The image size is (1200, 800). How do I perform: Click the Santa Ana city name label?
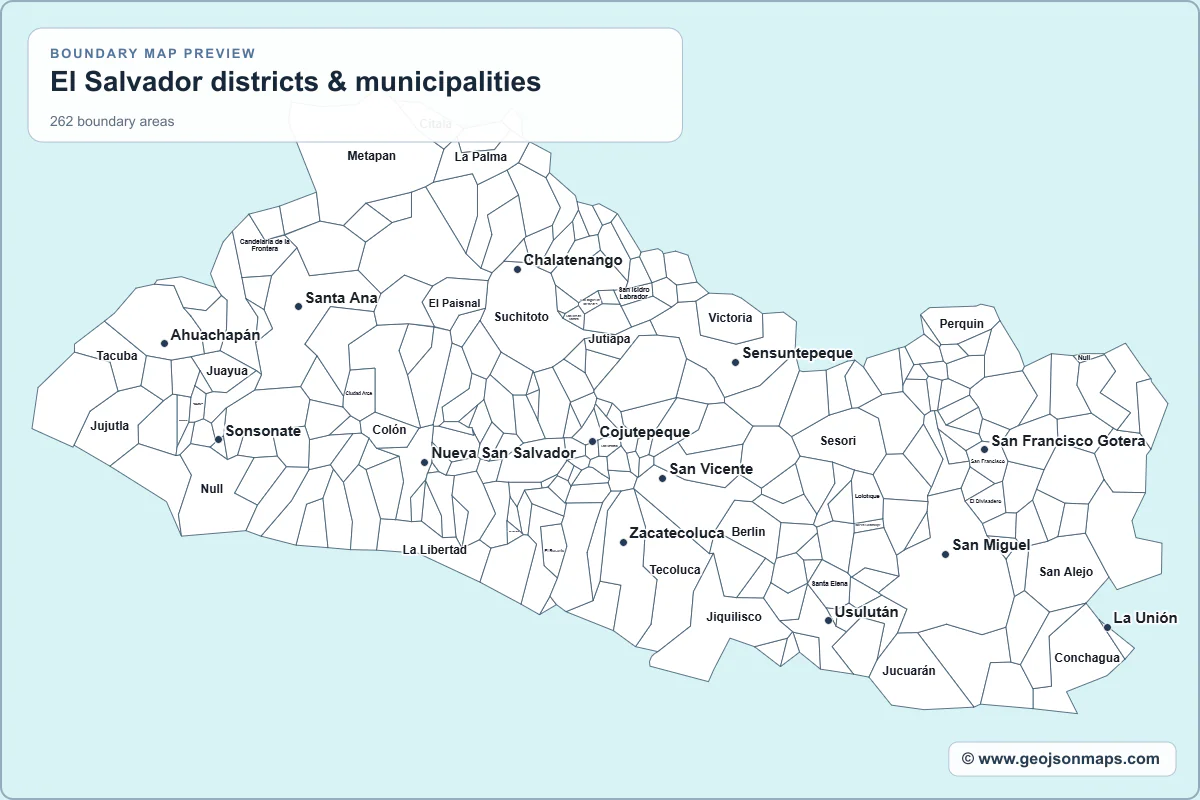point(341,298)
